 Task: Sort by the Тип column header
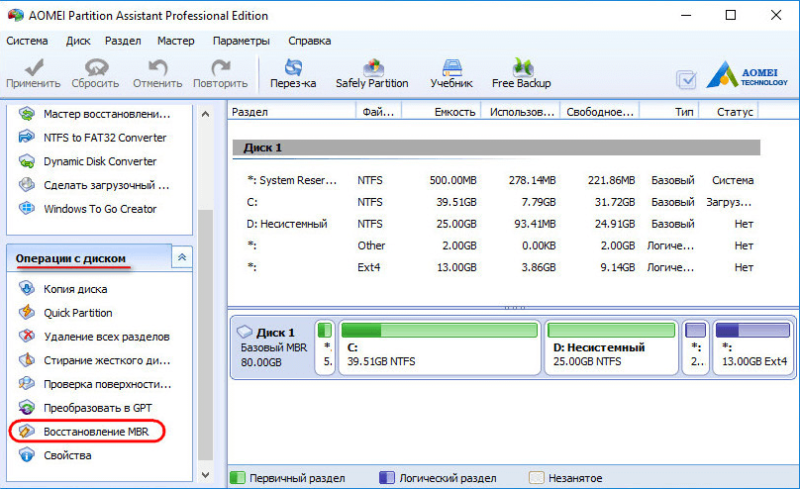669,112
